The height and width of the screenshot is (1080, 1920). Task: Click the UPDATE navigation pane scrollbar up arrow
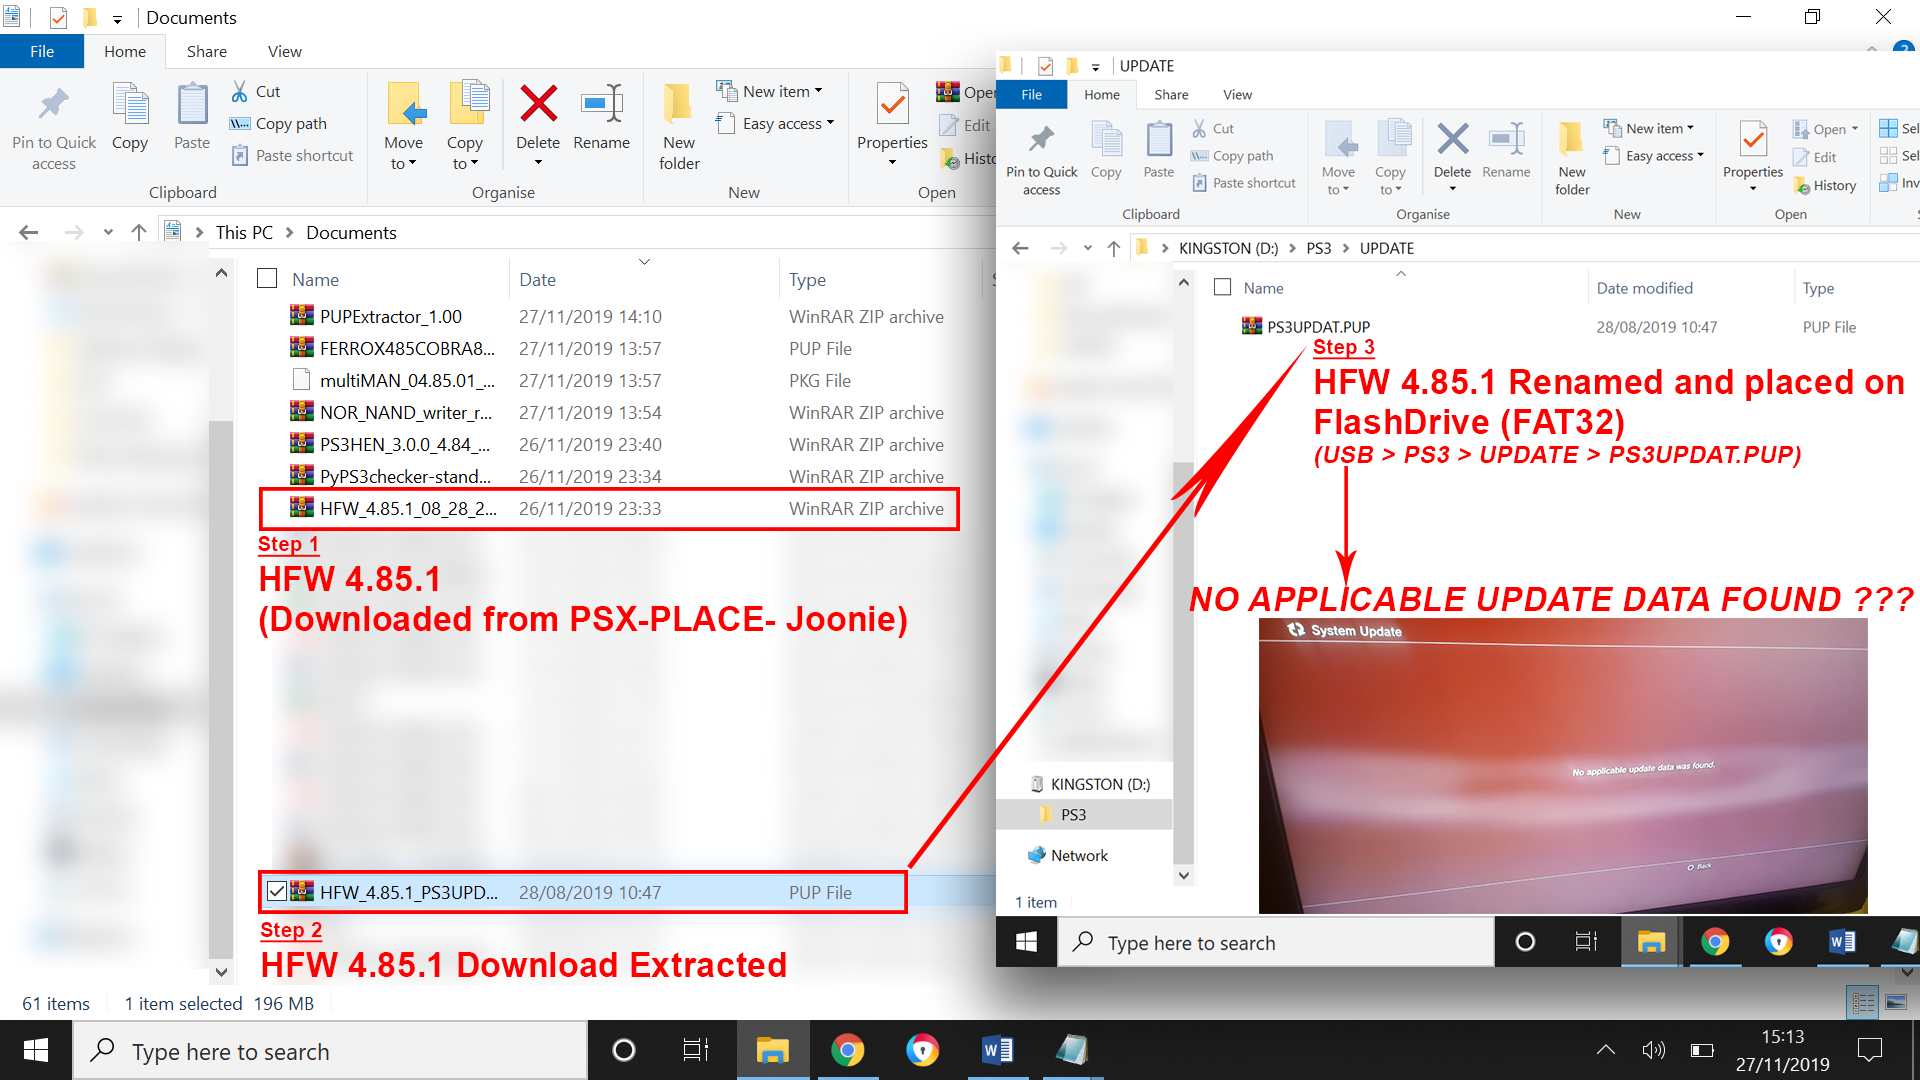coord(1183,282)
